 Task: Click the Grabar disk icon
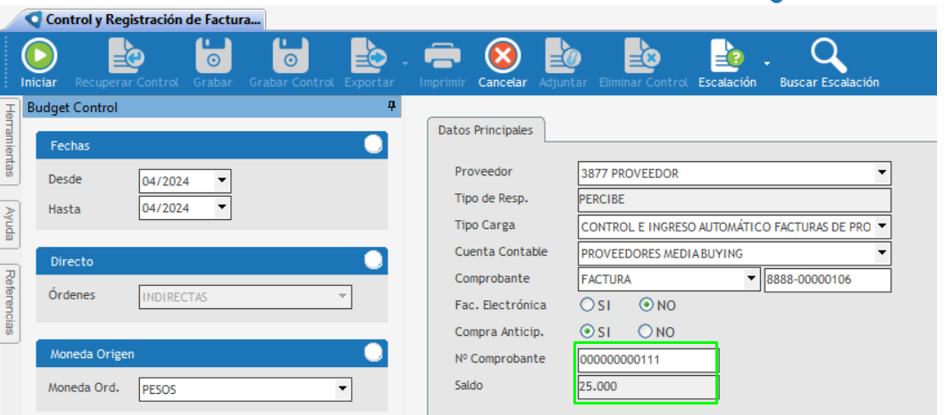(213, 56)
